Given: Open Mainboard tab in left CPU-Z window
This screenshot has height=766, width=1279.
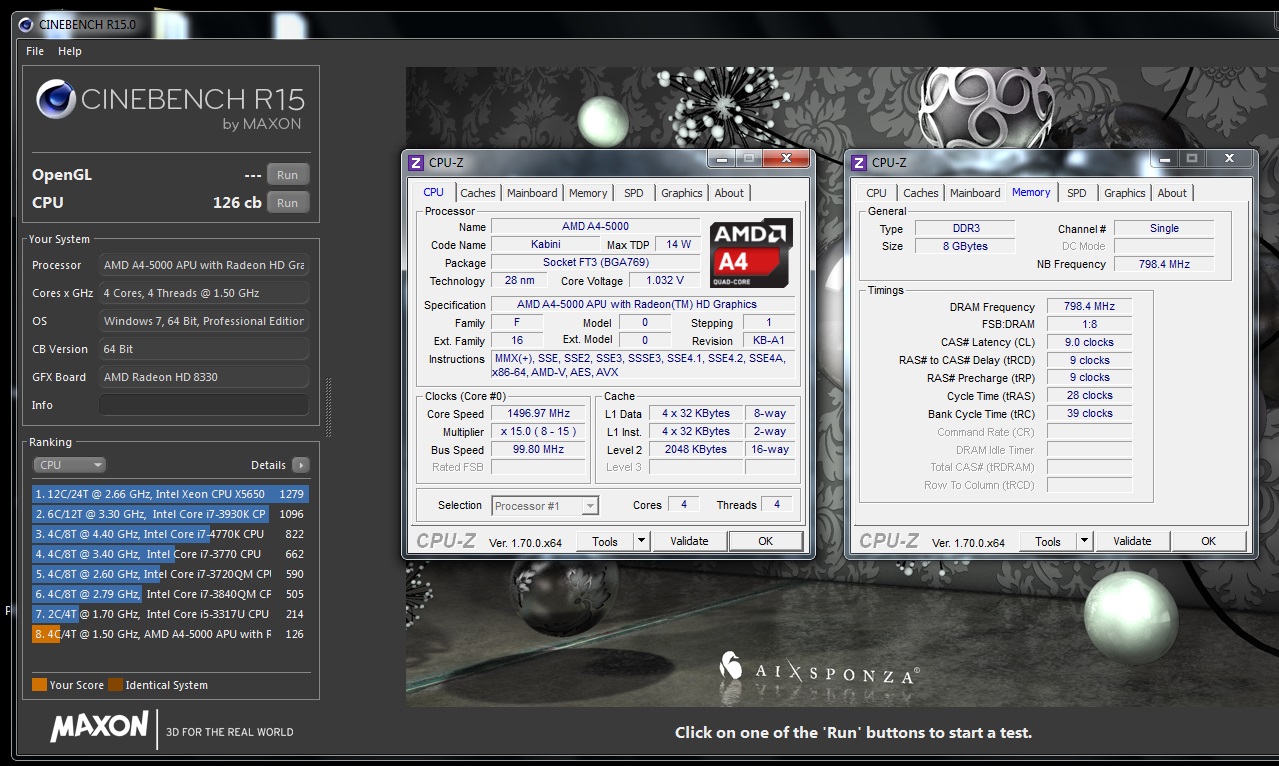Looking at the screenshot, I should (x=532, y=193).
